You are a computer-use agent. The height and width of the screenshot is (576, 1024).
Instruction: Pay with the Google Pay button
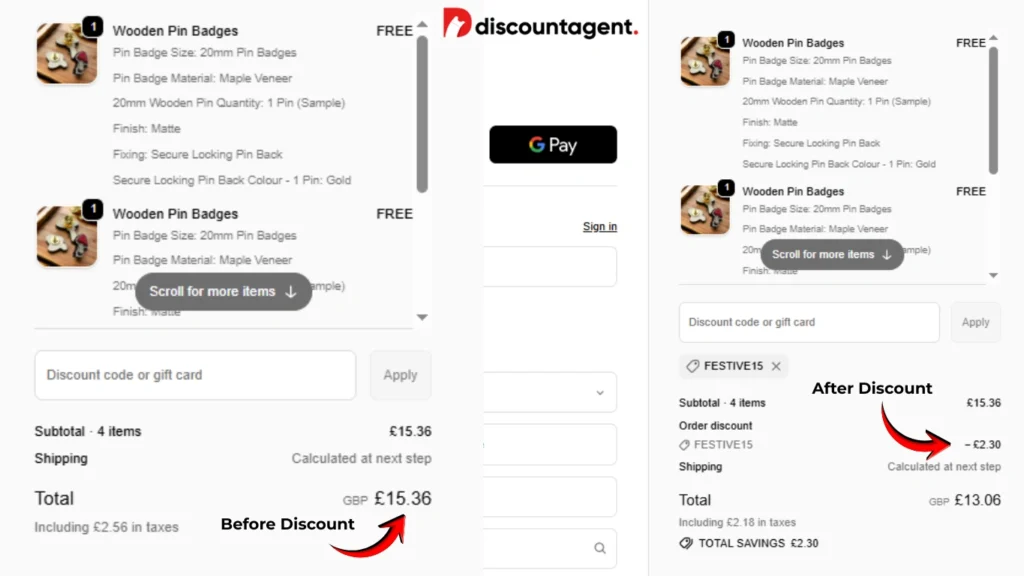(x=553, y=144)
